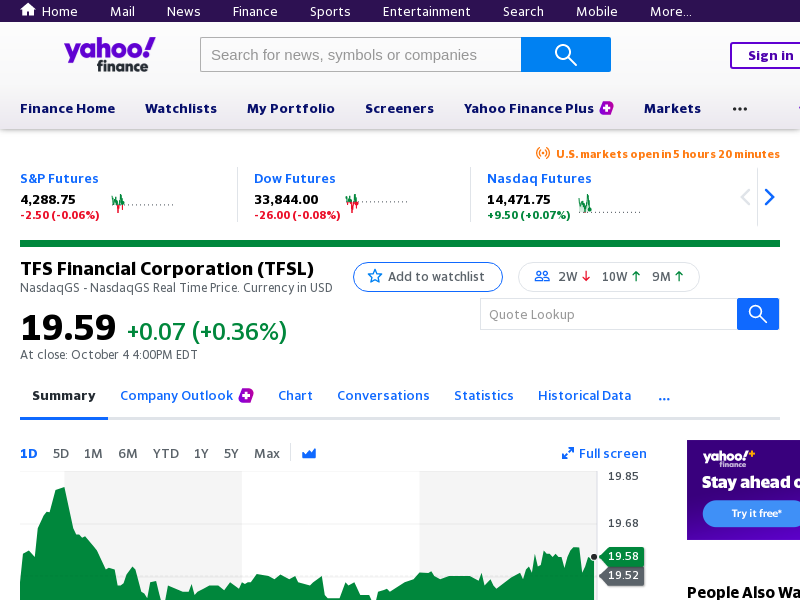The image size is (800, 600).
Task: Open Markets in navigation
Action: 672,108
